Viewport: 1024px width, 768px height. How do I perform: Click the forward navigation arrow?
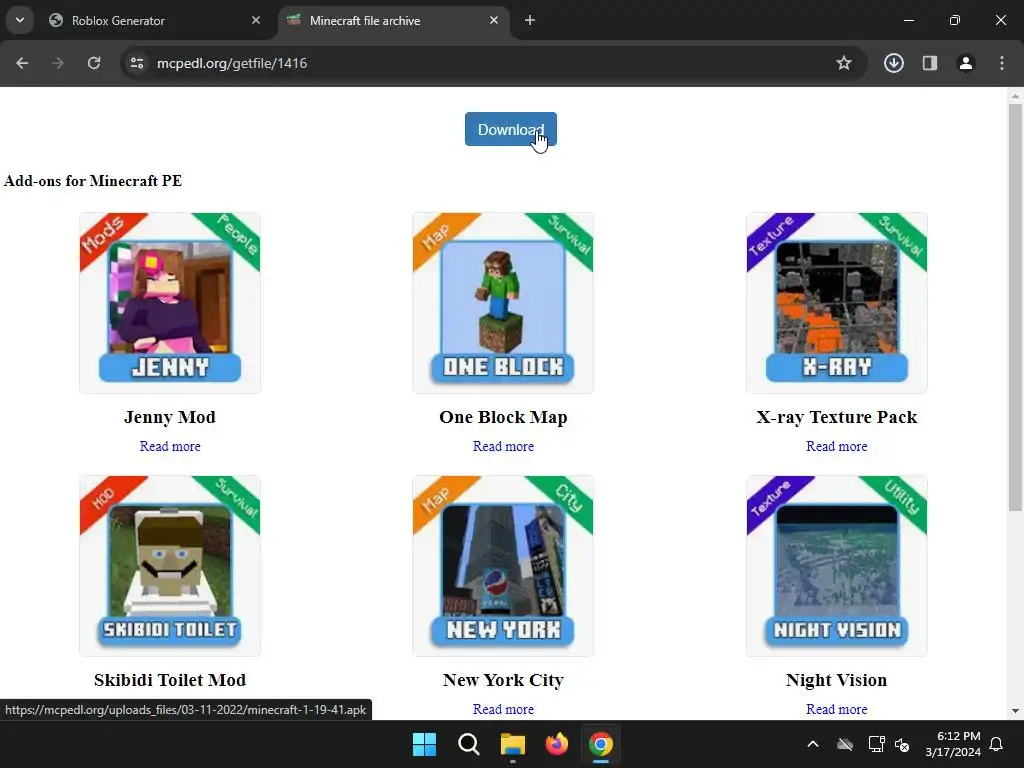[x=57, y=63]
